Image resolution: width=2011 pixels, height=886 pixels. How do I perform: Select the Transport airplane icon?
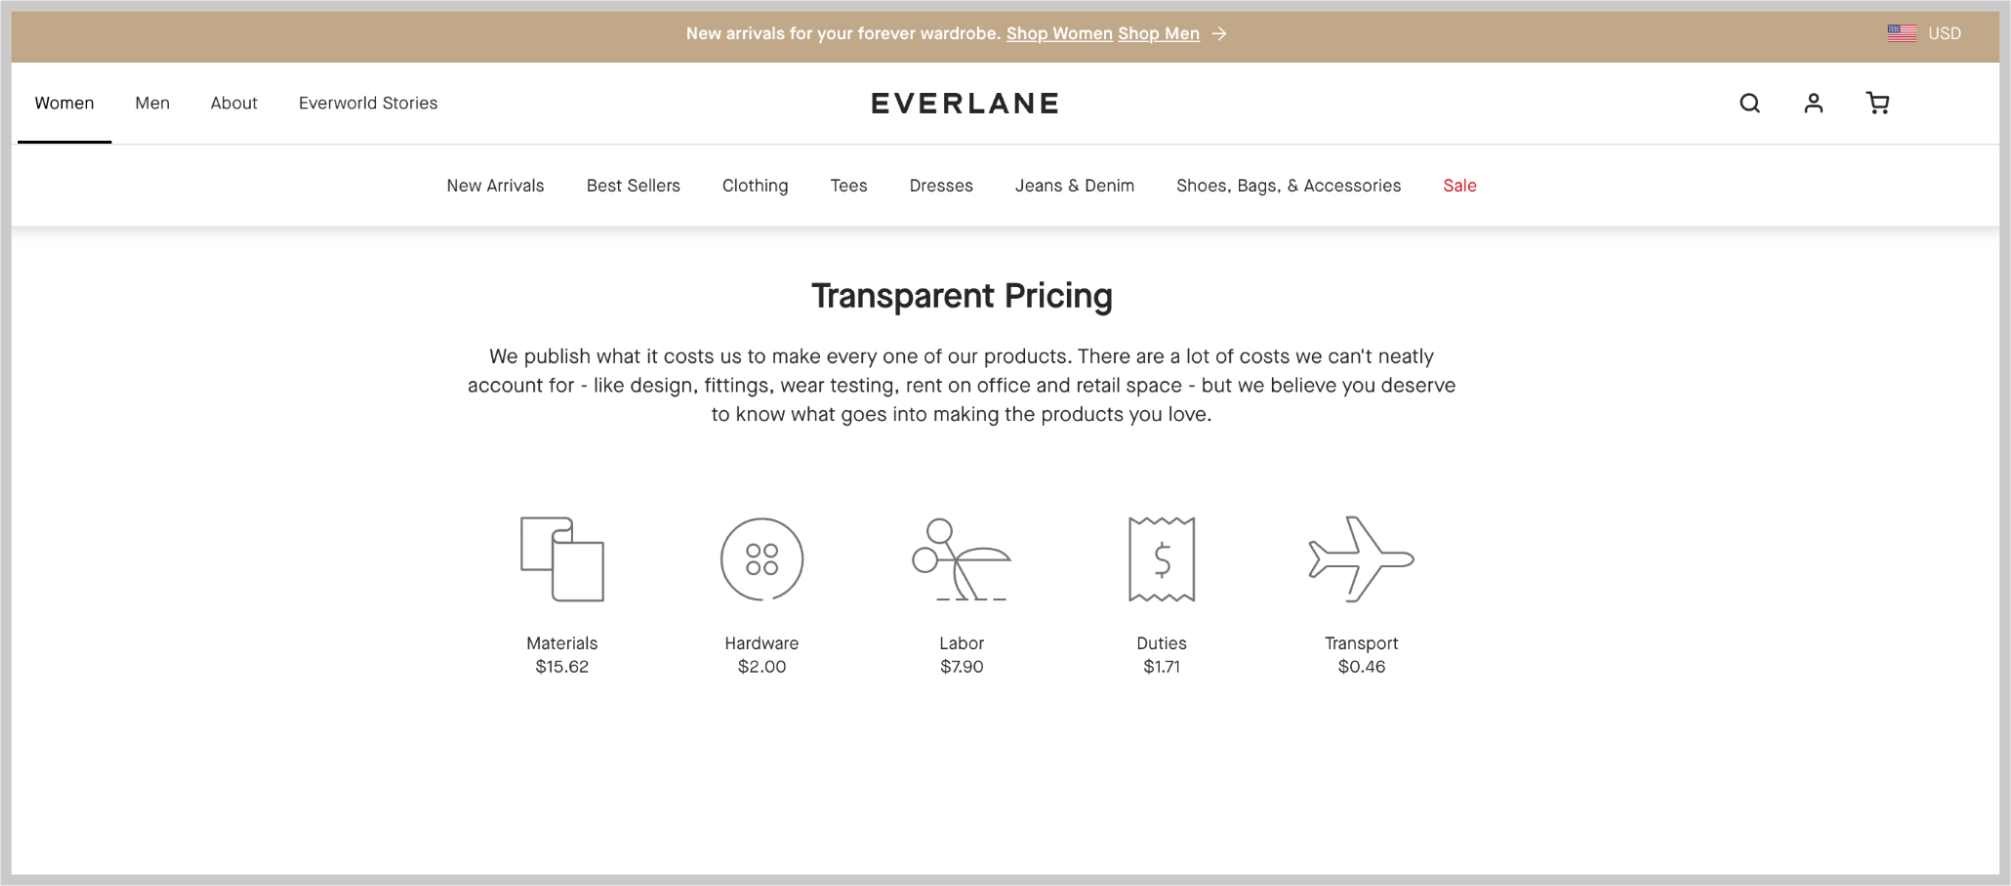coord(1360,560)
